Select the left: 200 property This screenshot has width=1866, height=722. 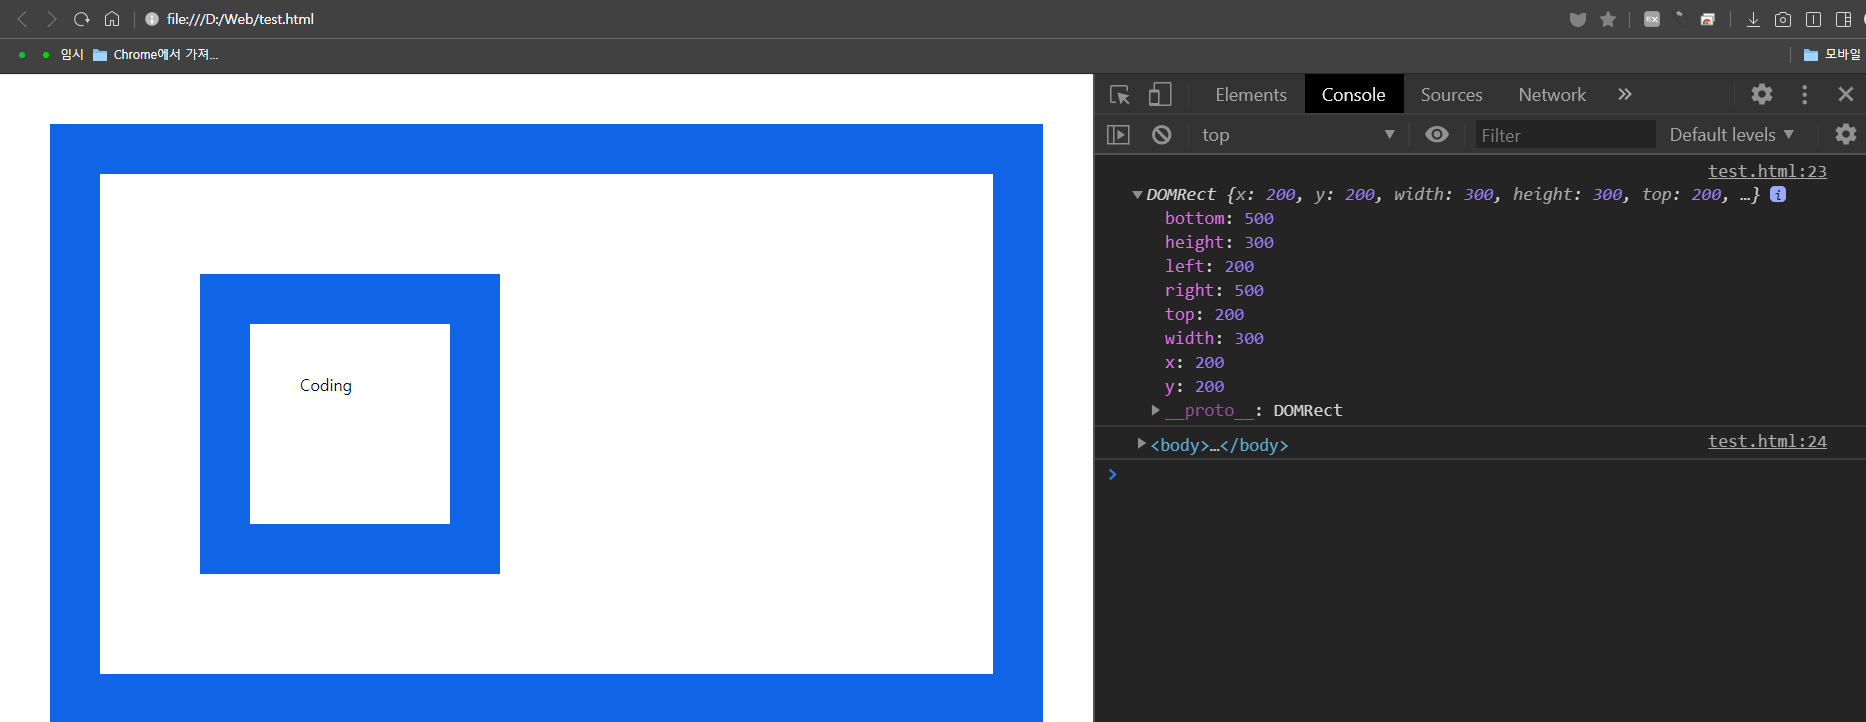(1209, 266)
